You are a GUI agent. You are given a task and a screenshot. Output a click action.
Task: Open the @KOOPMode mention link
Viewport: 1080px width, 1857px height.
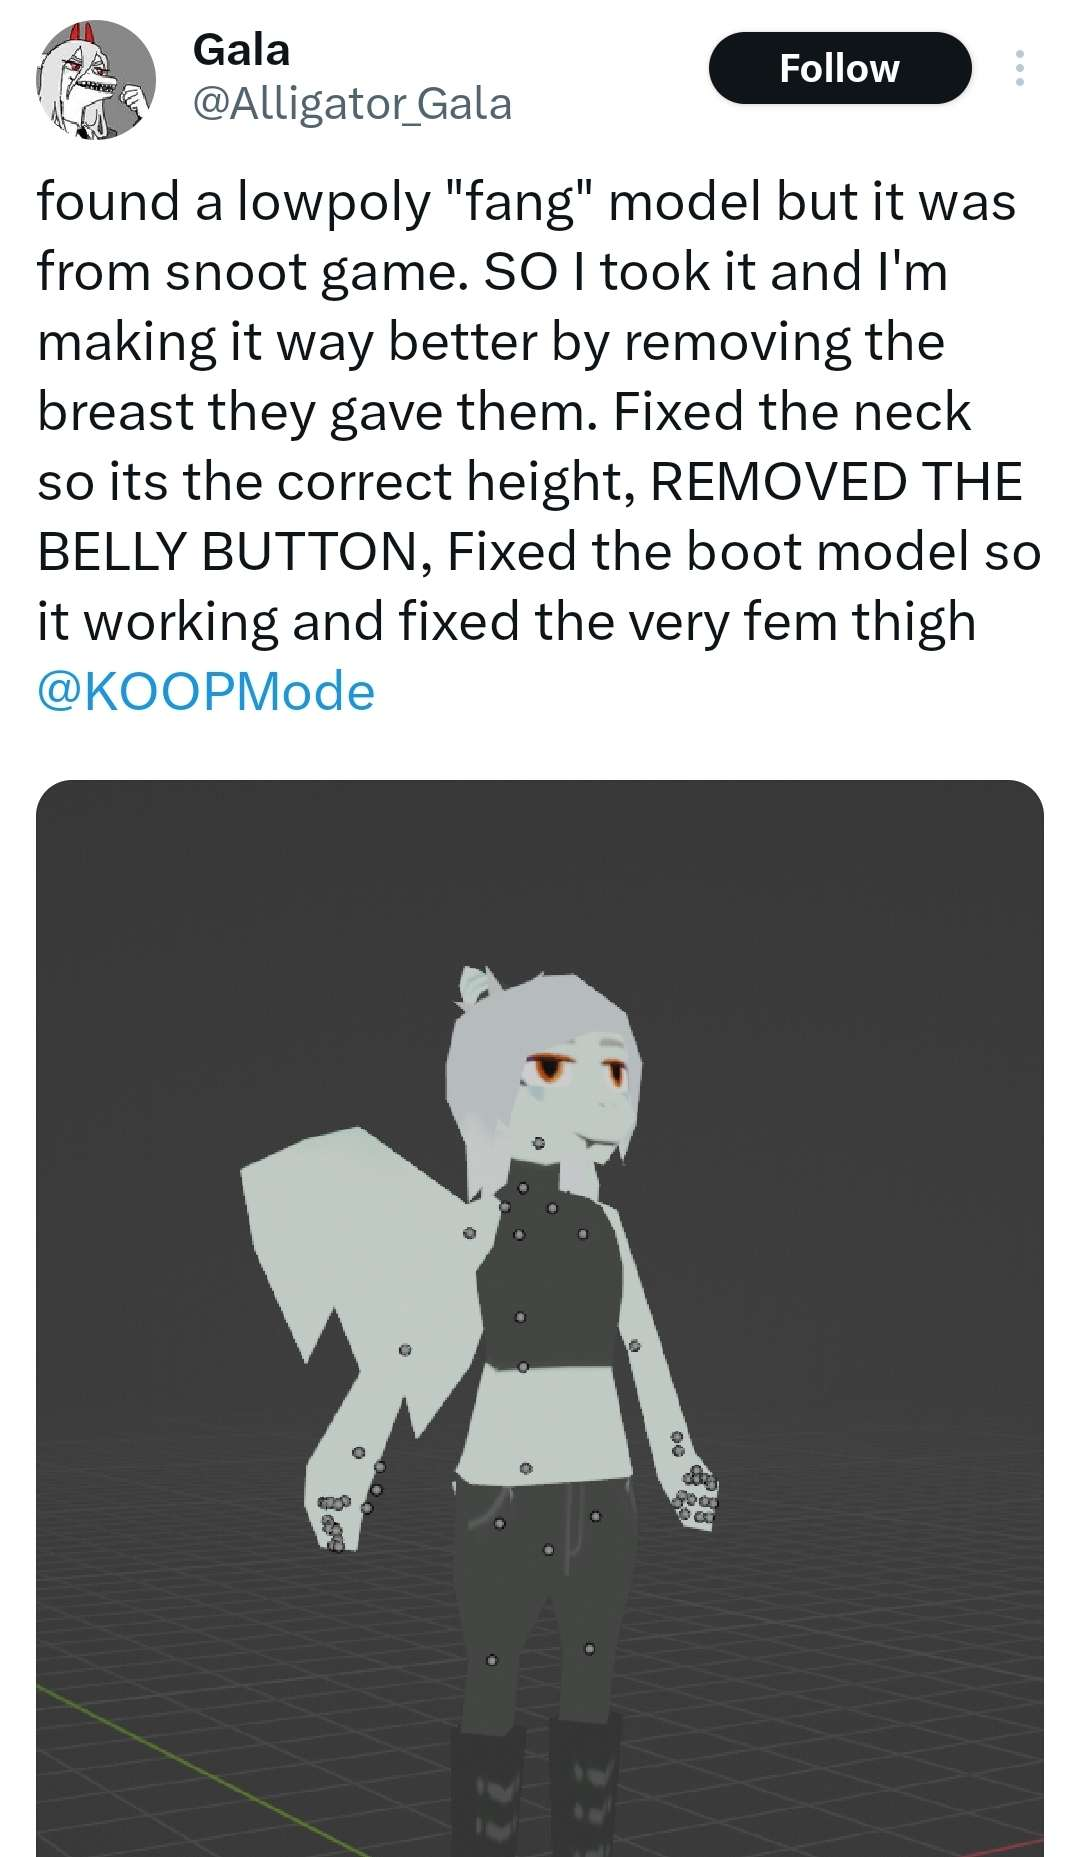pyautogui.click(x=206, y=691)
